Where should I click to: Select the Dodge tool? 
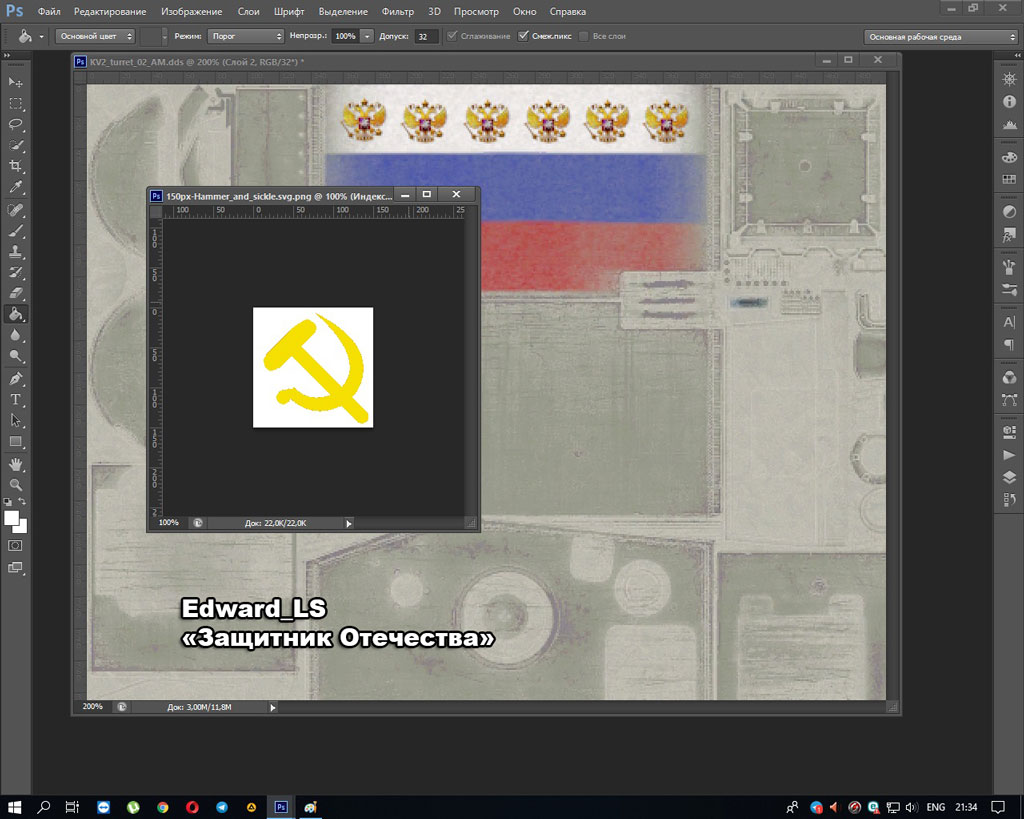coord(16,356)
